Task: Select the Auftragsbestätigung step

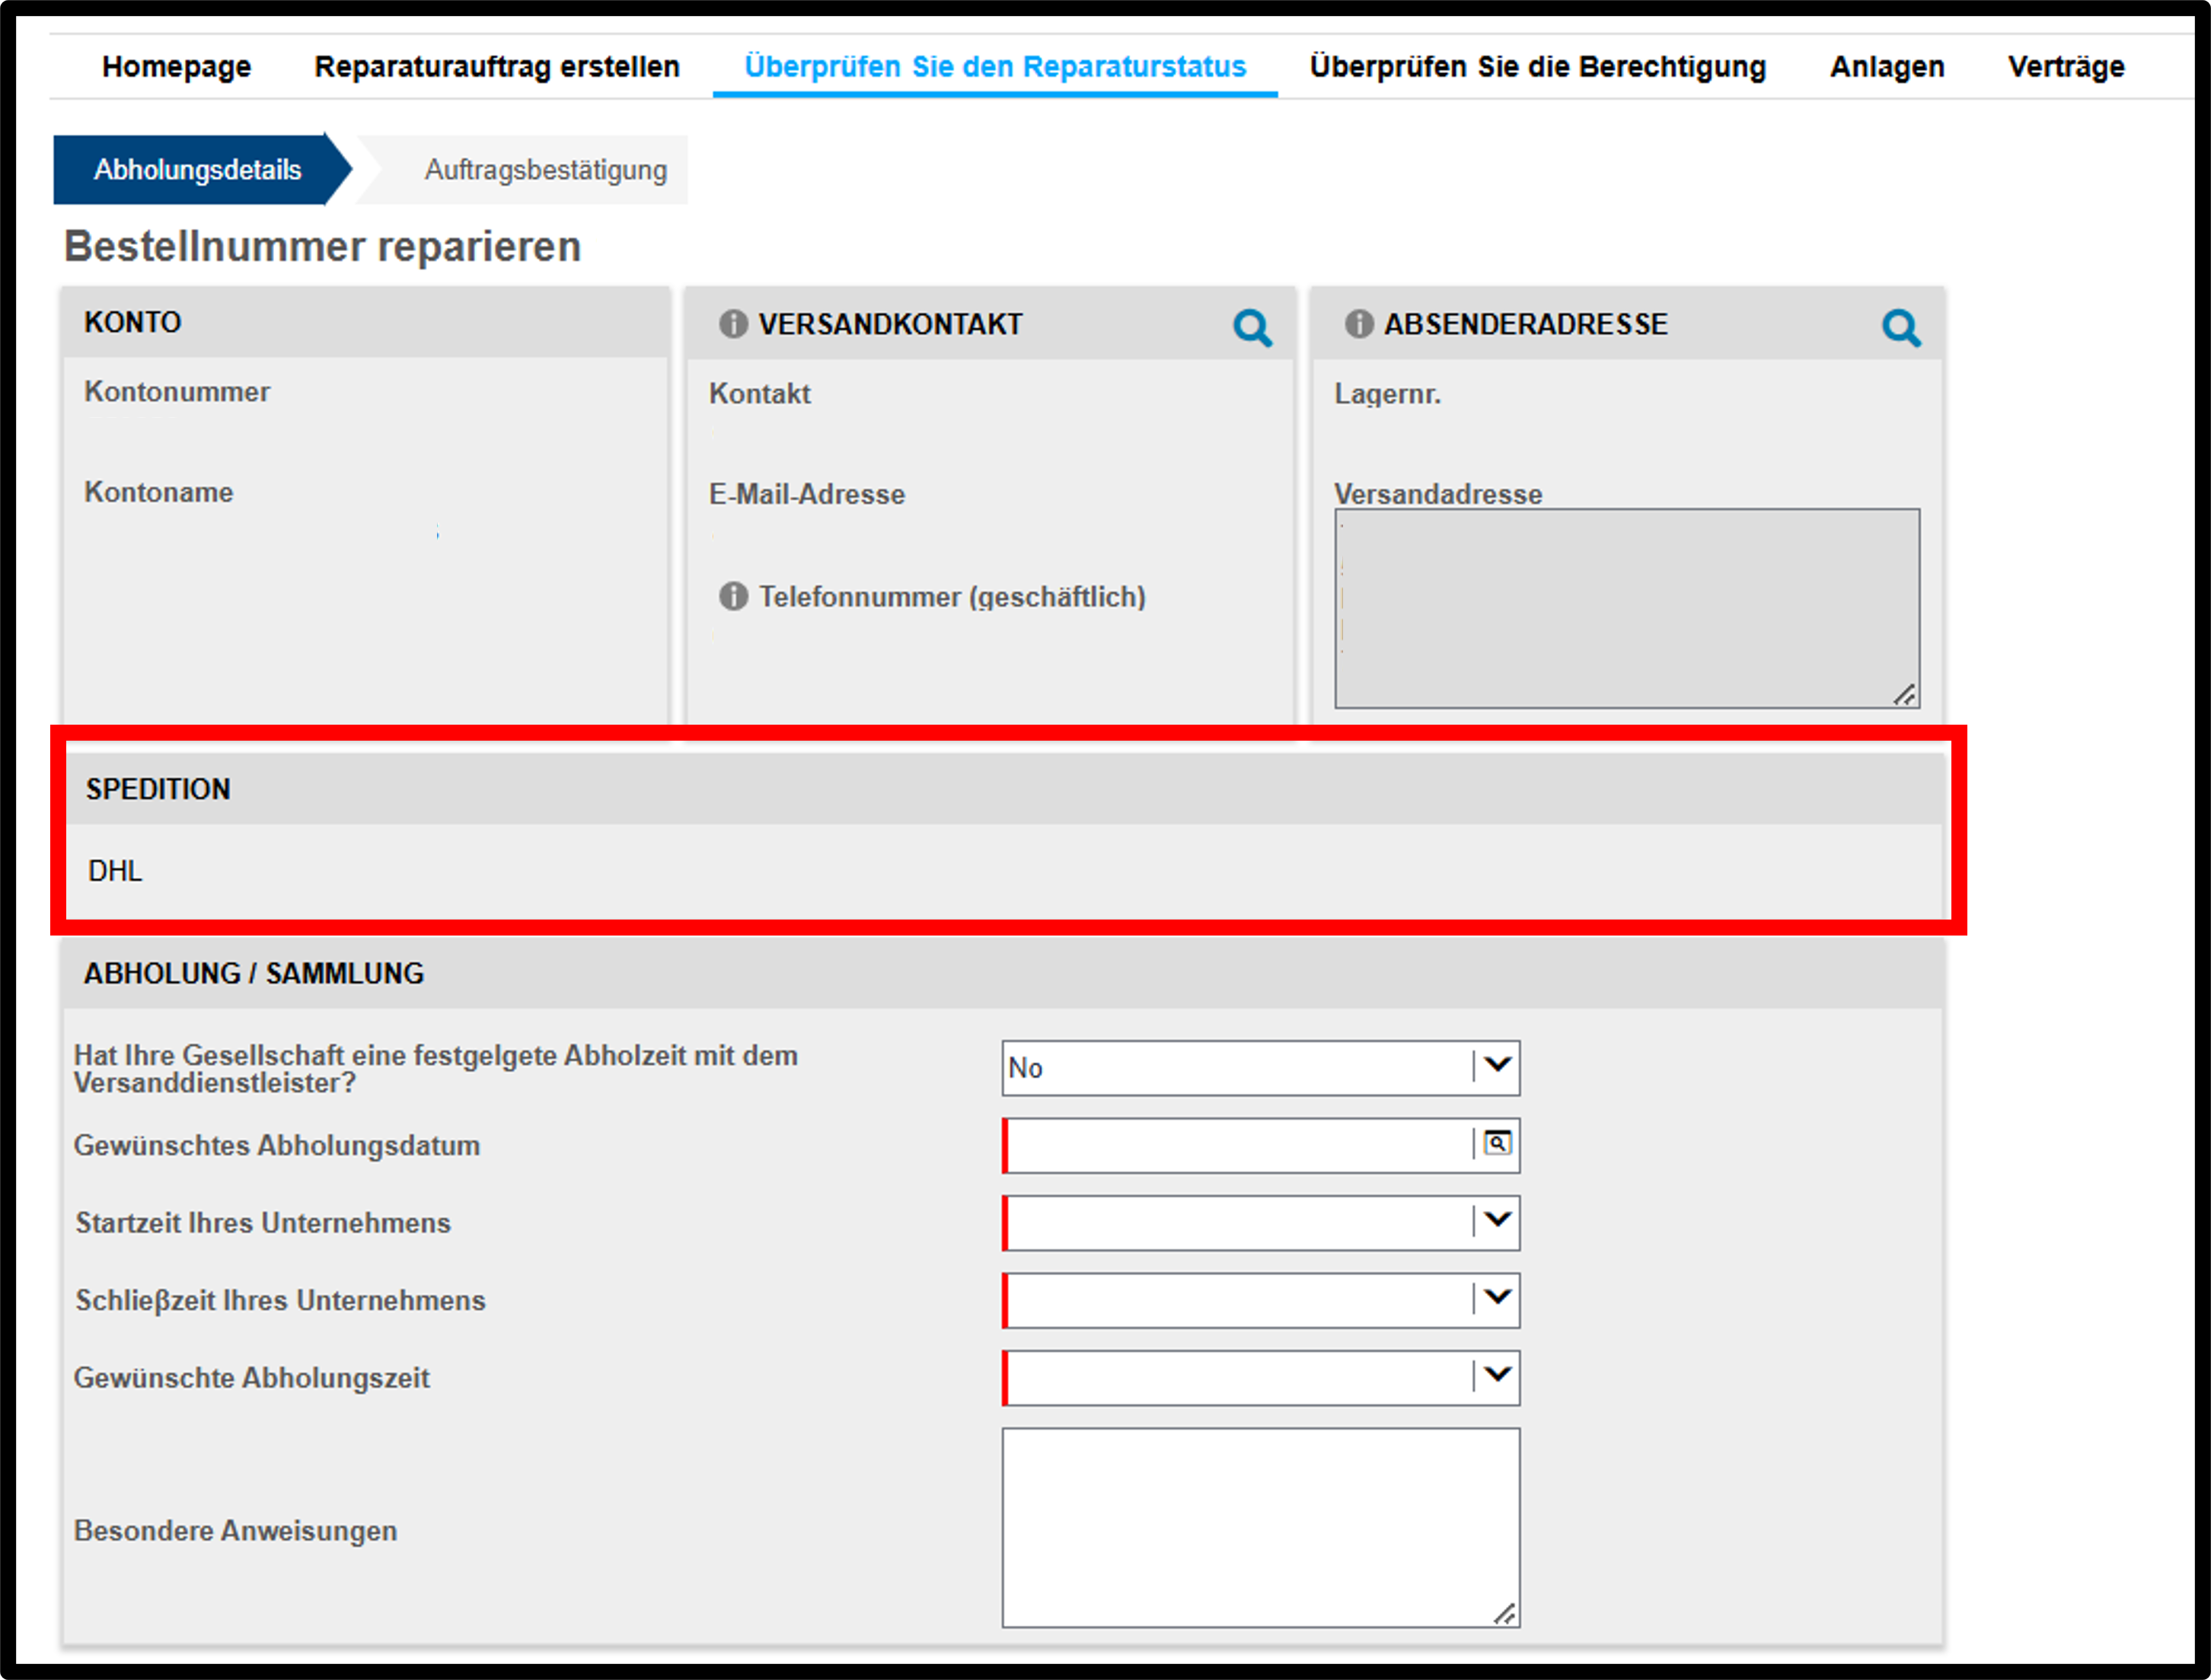Action: tap(546, 170)
